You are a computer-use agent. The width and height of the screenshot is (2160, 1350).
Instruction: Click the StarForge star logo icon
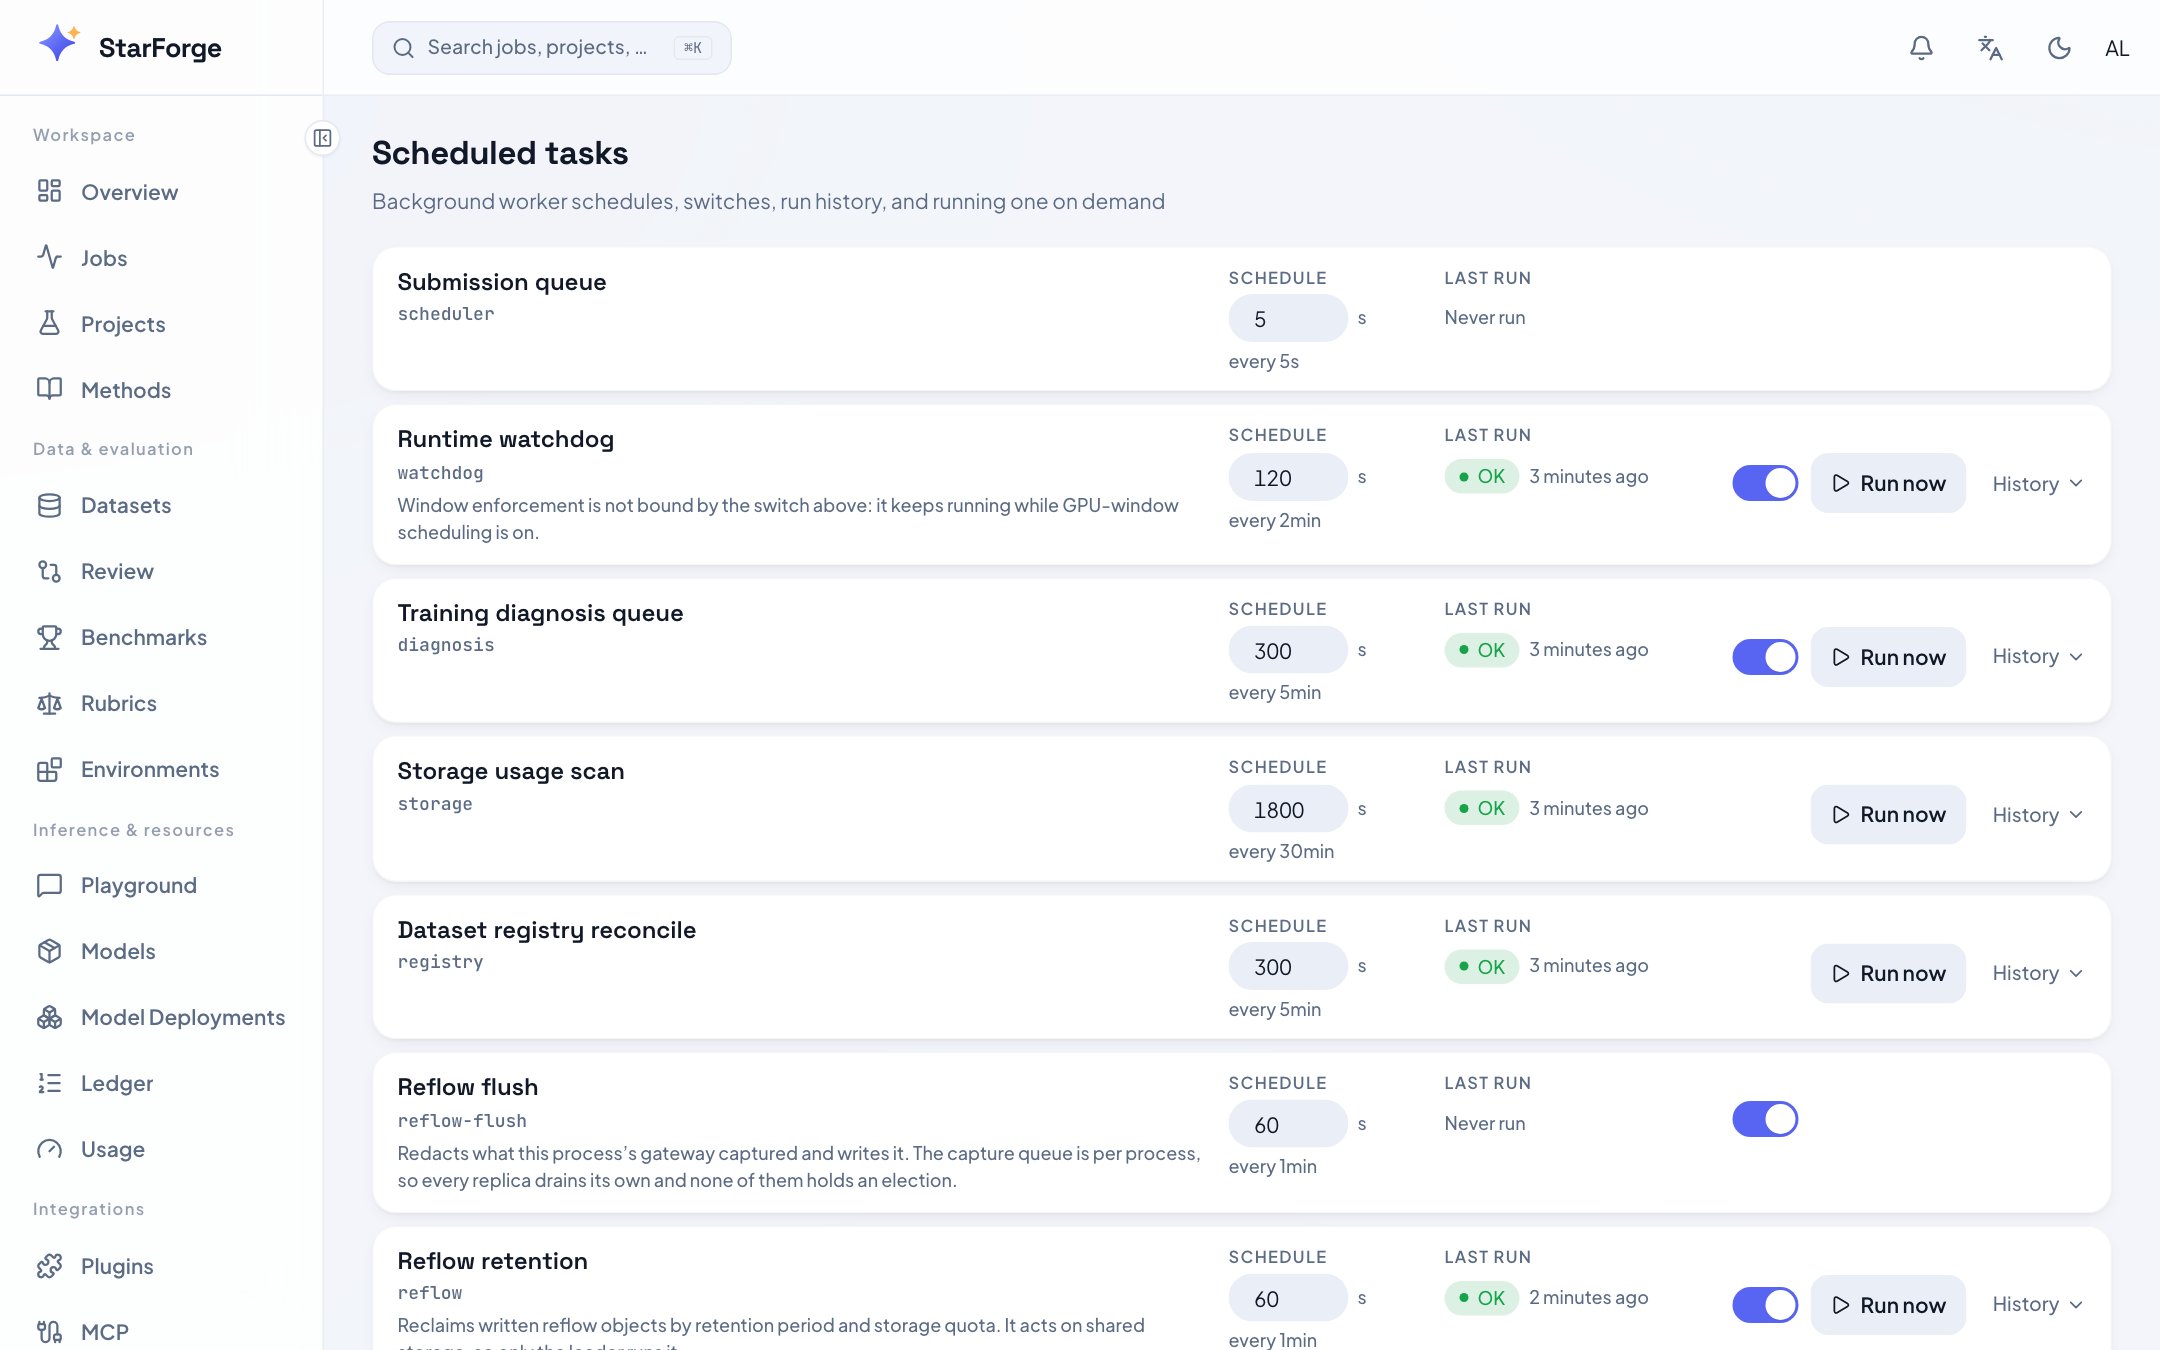(59, 44)
